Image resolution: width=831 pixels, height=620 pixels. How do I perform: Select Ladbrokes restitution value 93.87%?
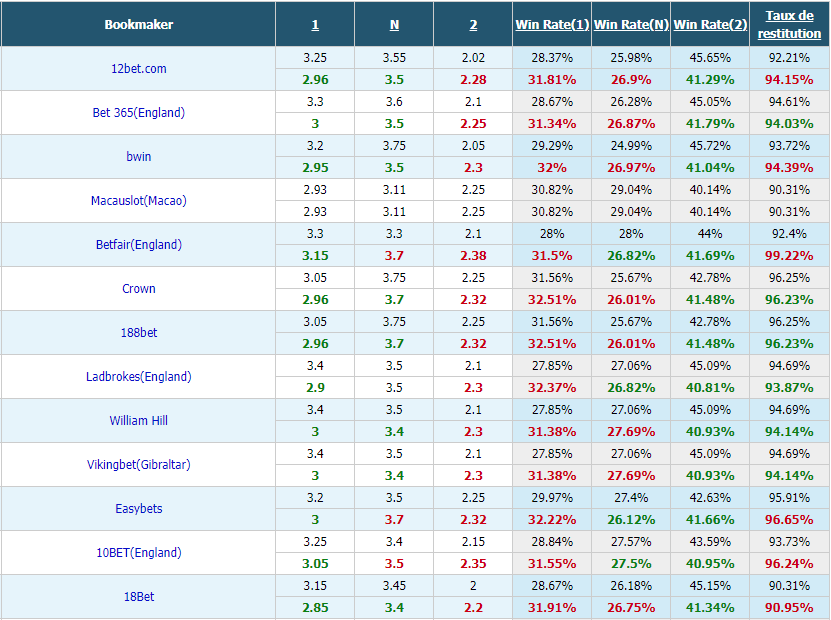point(789,387)
